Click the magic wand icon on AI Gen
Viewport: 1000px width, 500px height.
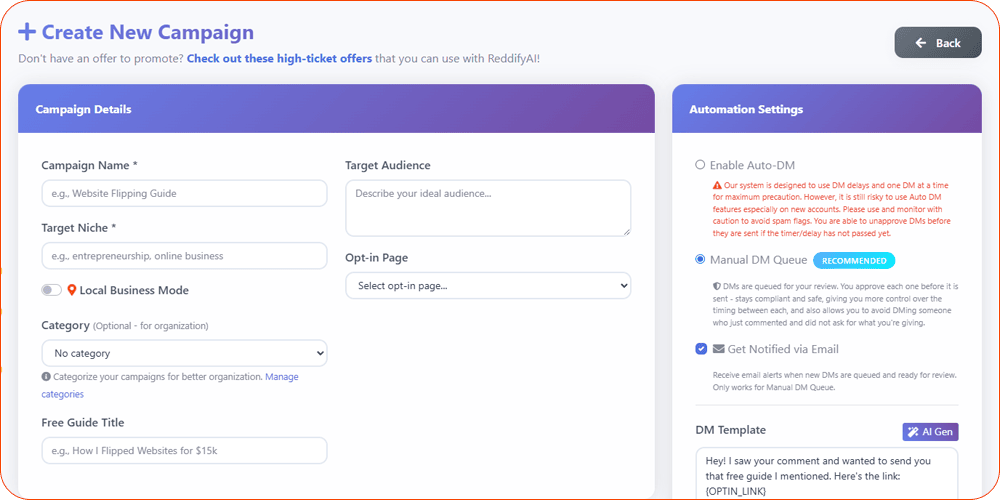(x=912, y=432)
